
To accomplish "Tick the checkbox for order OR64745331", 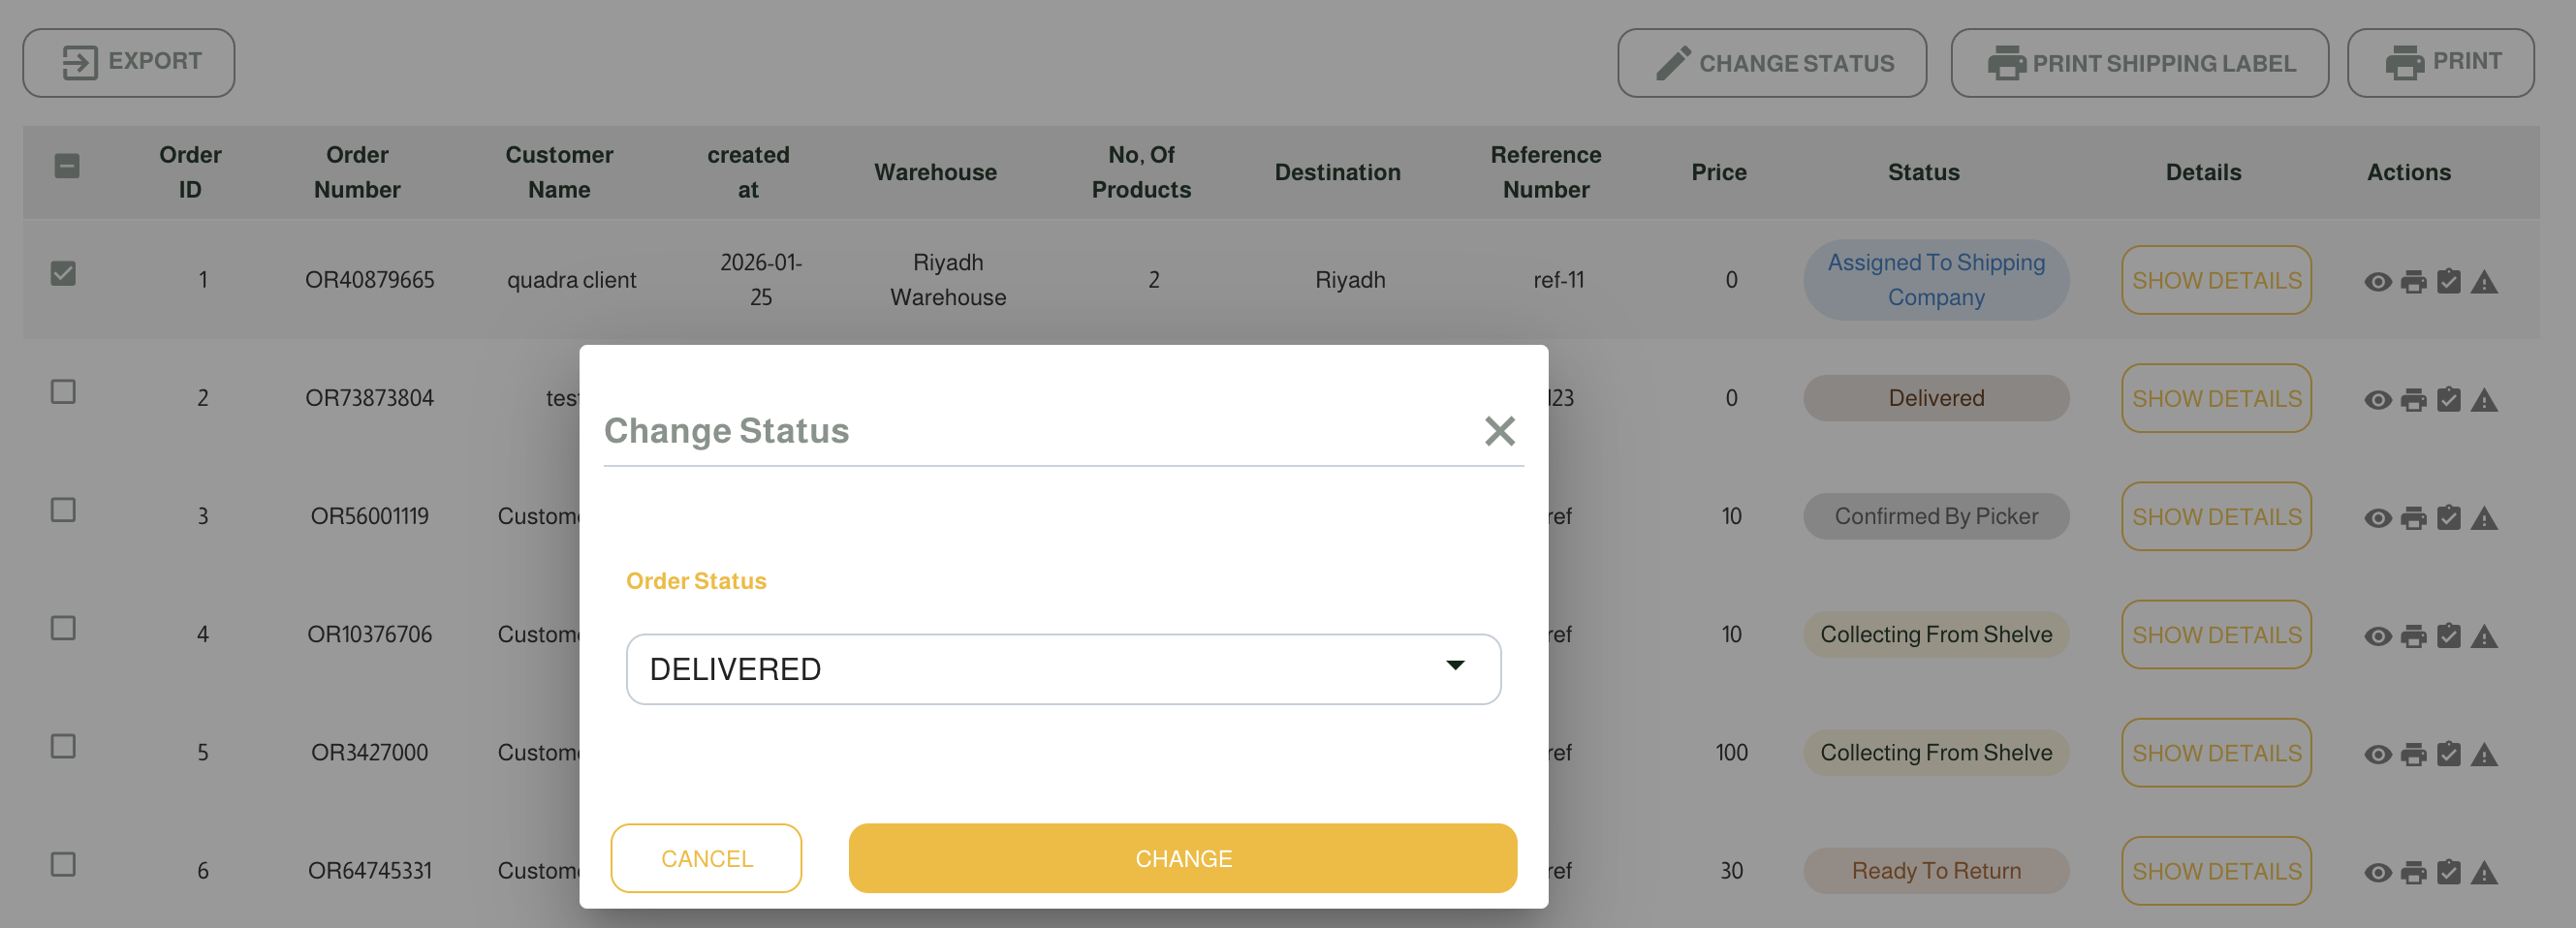I will coord(63,863).
